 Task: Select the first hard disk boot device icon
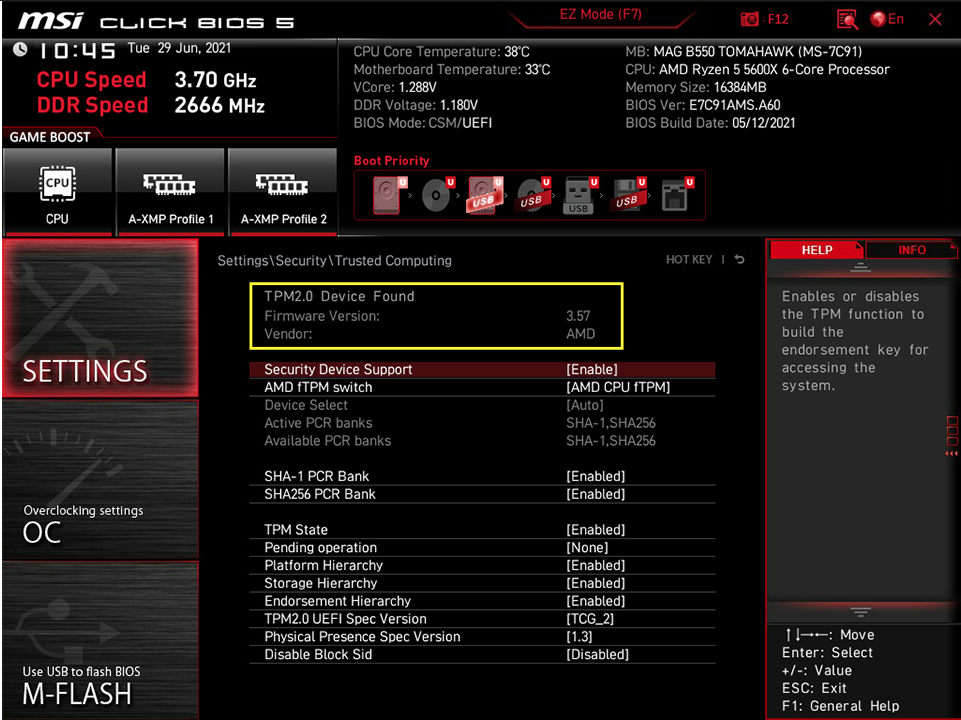click(390, 195)
